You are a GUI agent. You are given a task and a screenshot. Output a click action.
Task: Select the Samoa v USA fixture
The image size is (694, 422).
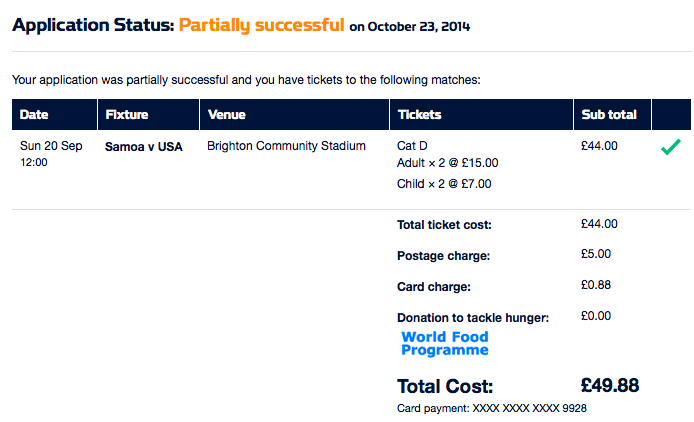click(143, 147)
